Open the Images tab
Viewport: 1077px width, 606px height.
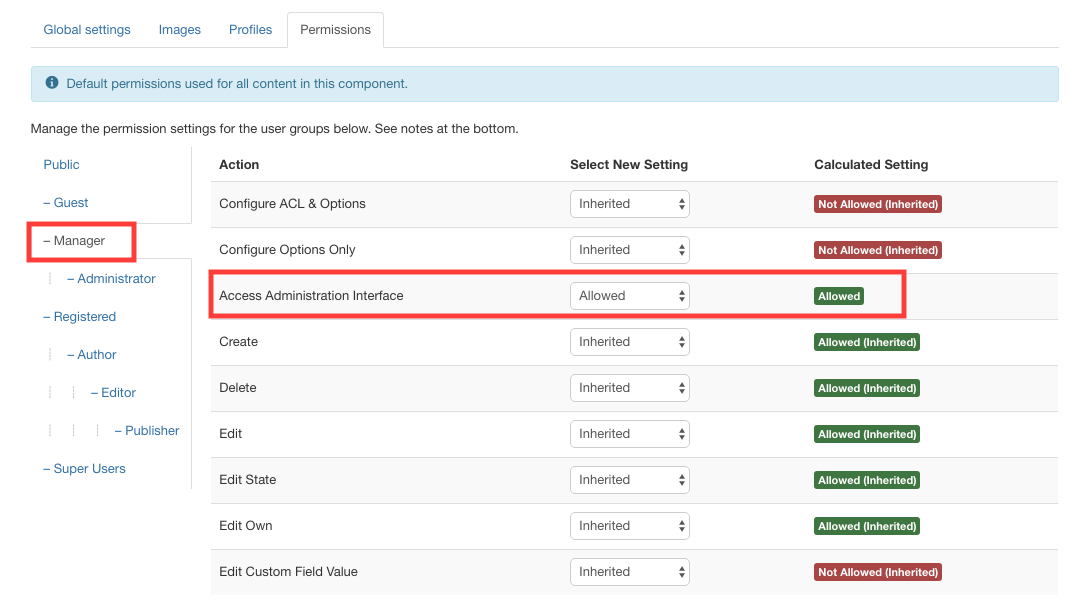tap(179, 29)
